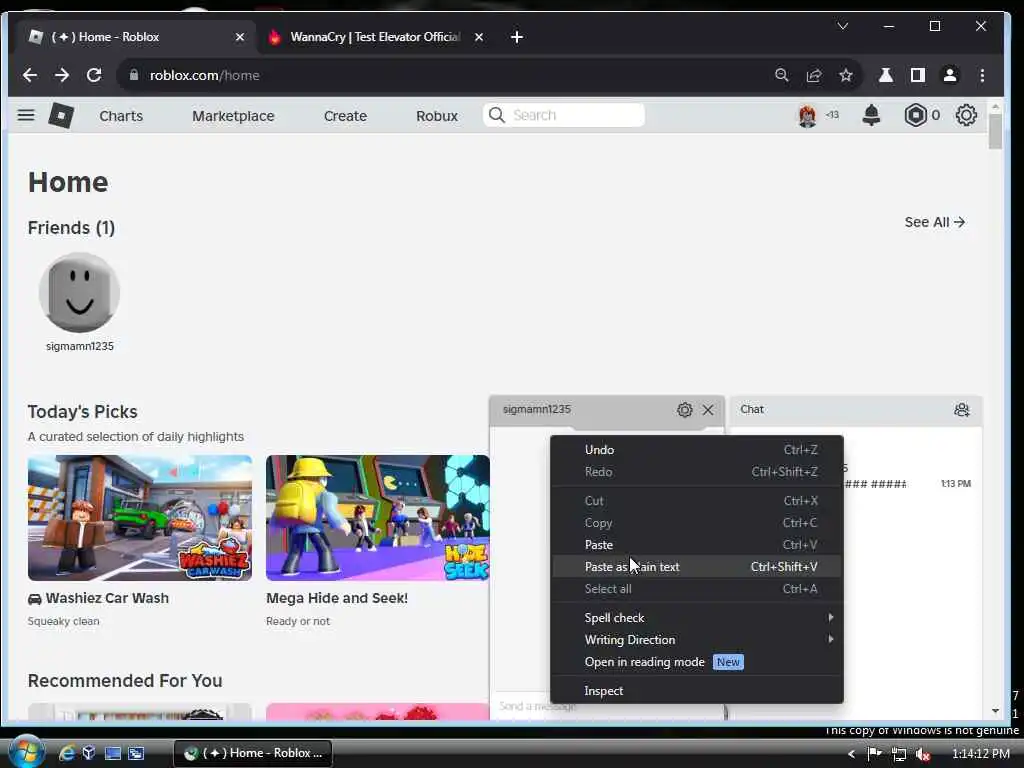Show hidden system tray icons
The width and height of the screenshot is (1024, 768).
(x=851, y=754)
